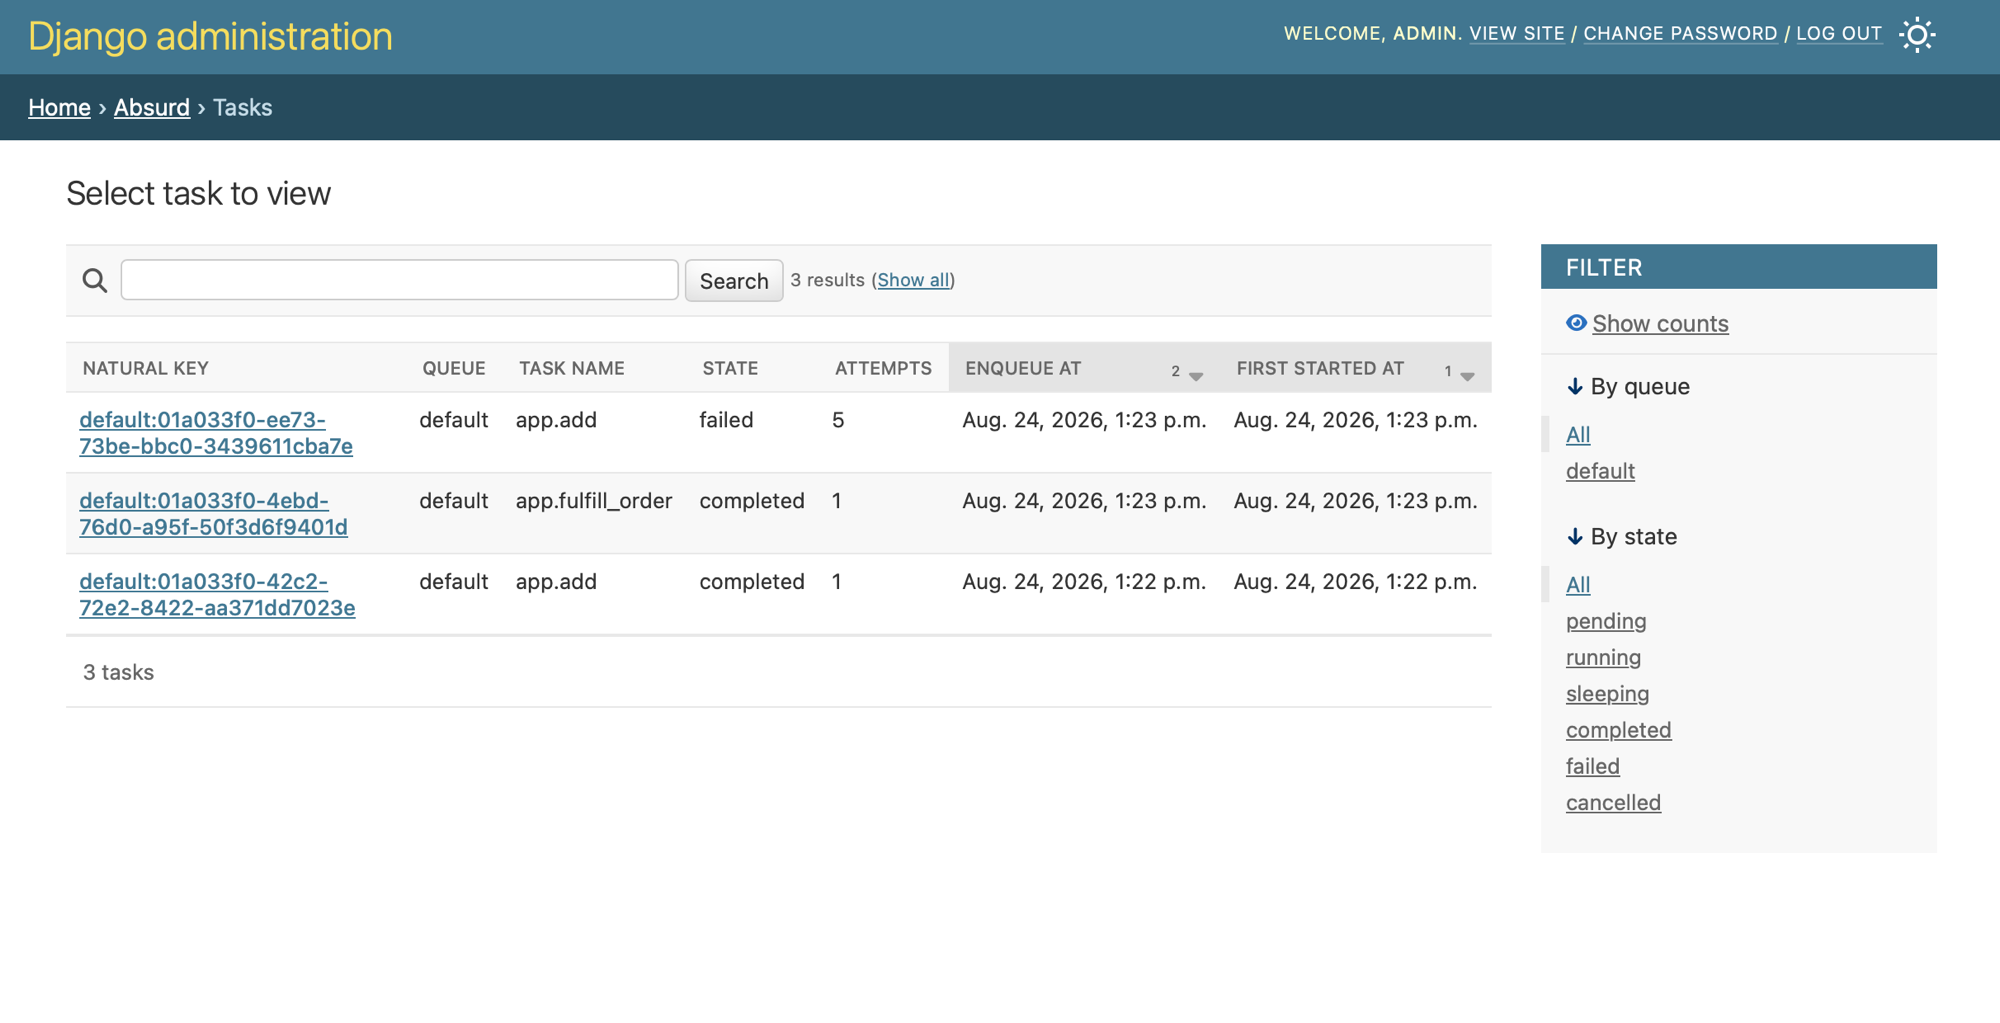Click the Enqueue At column header

click(1023, 368)
